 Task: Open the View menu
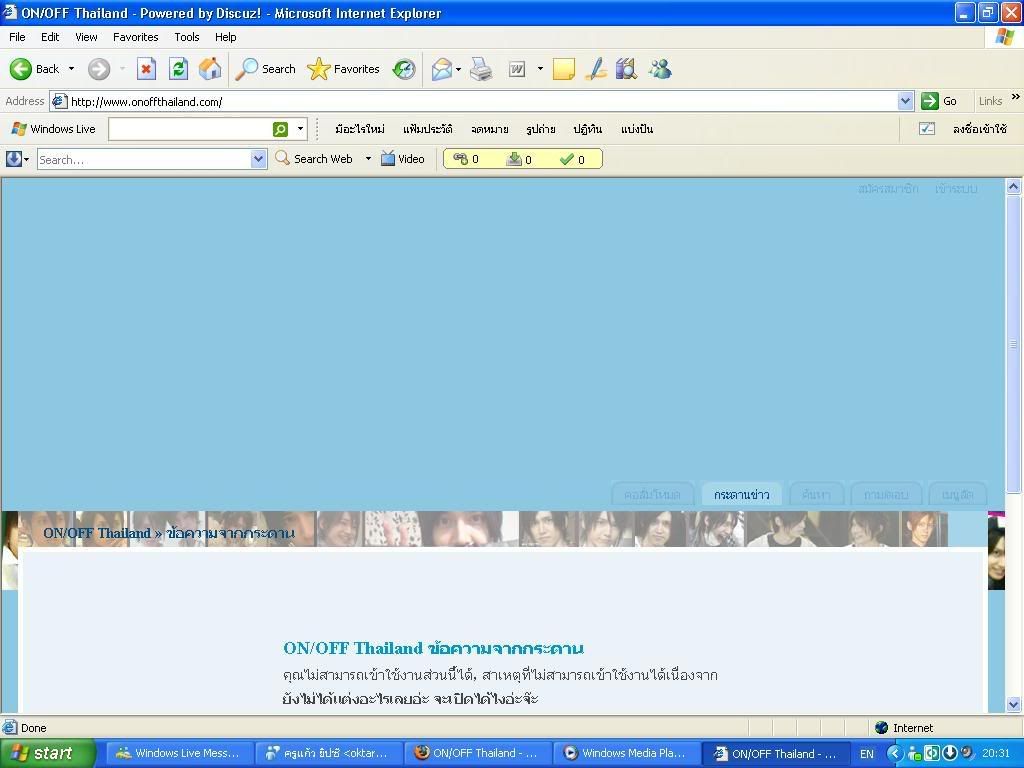(86, 37)
